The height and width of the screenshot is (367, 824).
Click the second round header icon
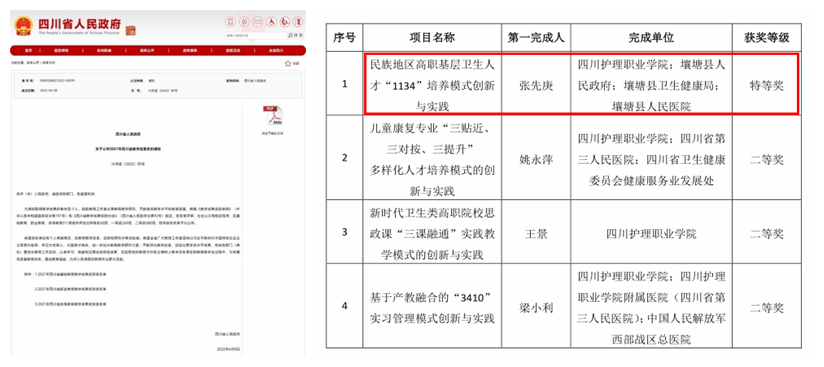coord(244,22)
